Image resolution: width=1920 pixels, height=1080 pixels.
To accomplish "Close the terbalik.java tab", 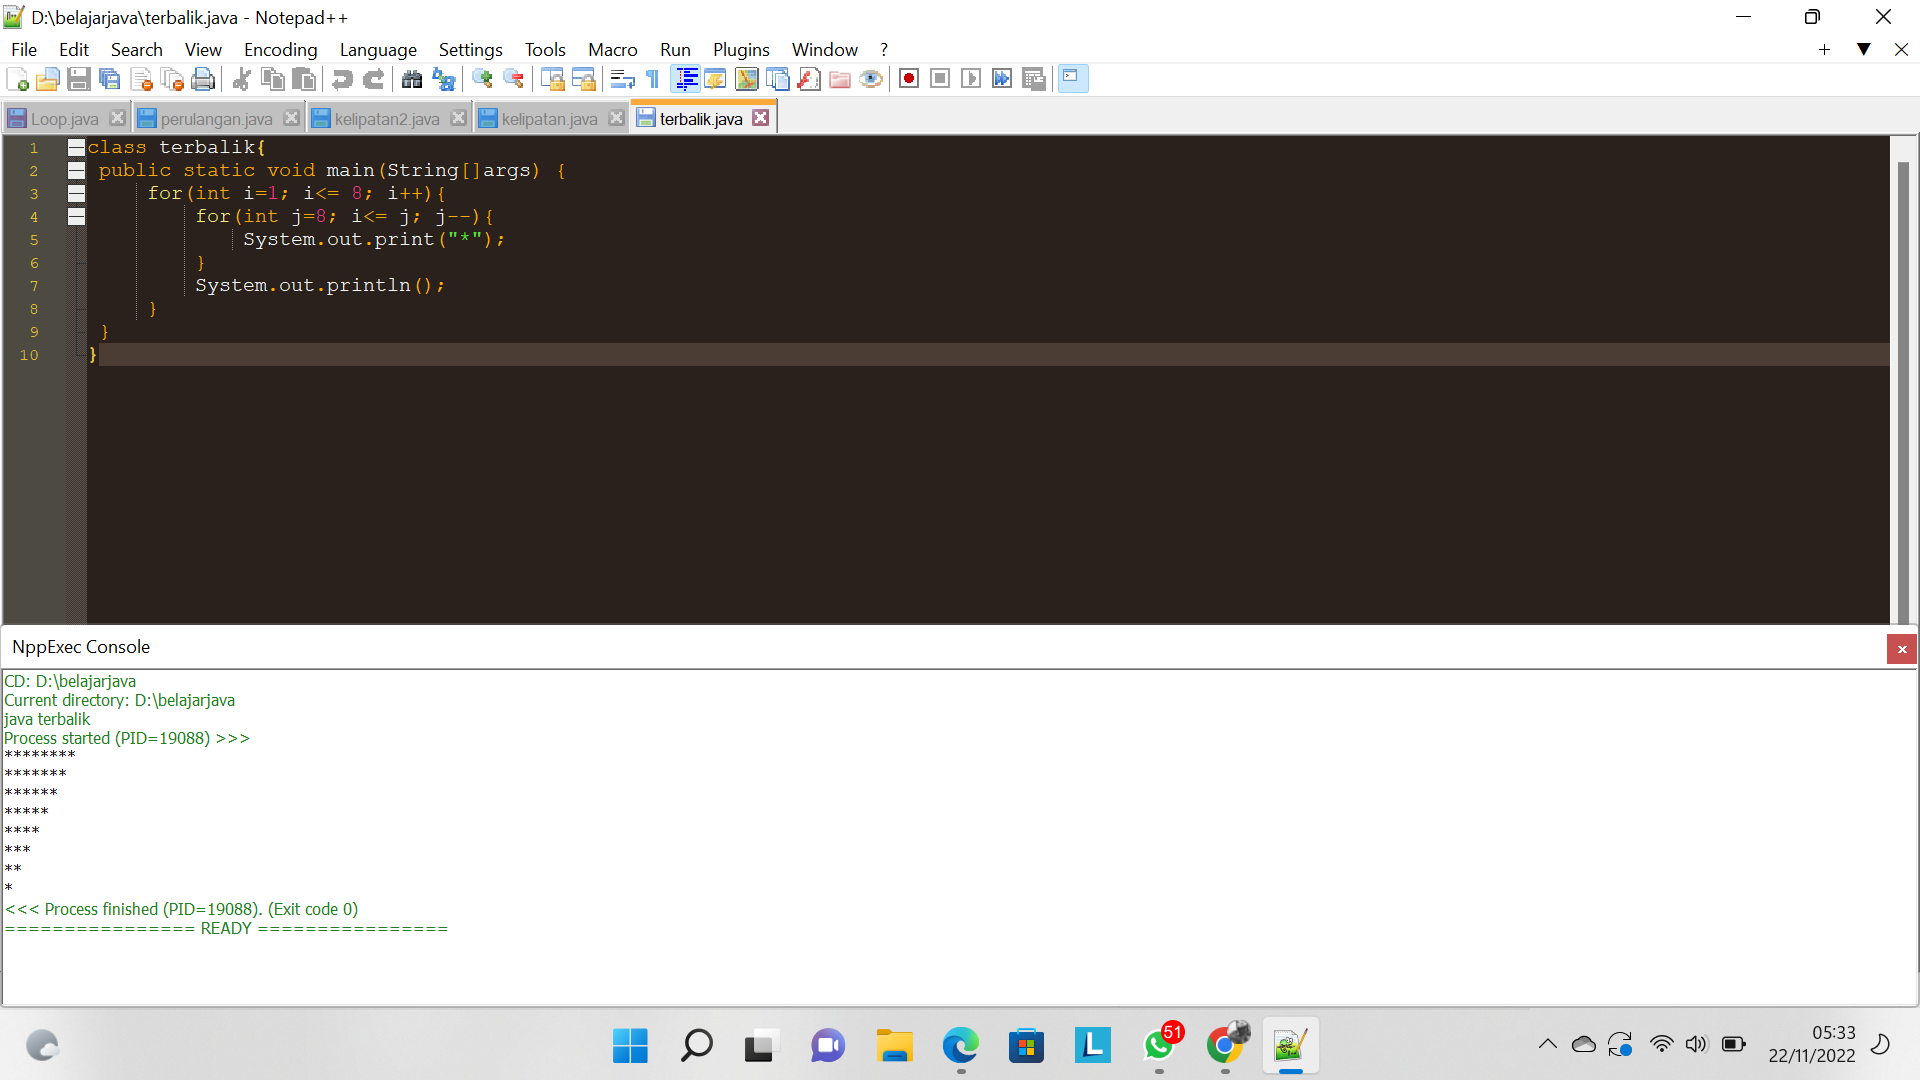I will click(761, 118).
